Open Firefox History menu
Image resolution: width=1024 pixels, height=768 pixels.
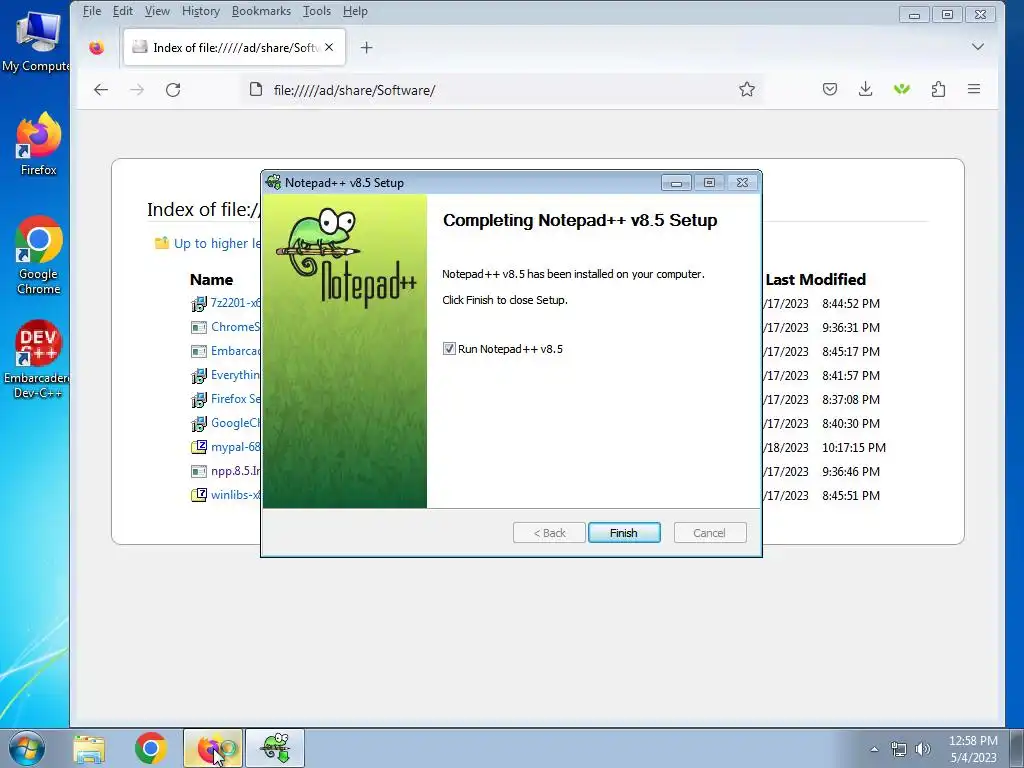click(x=200, y=11)
